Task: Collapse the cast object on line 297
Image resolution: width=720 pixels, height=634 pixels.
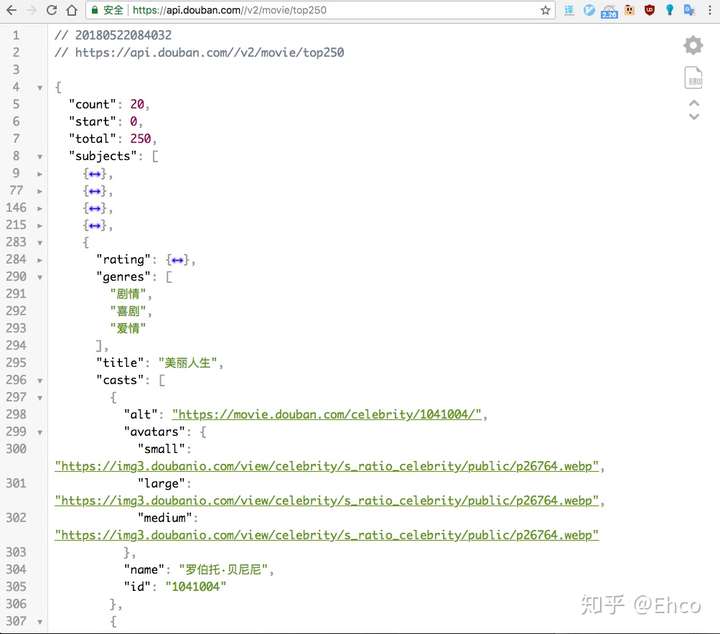Action: coord(40,398)
